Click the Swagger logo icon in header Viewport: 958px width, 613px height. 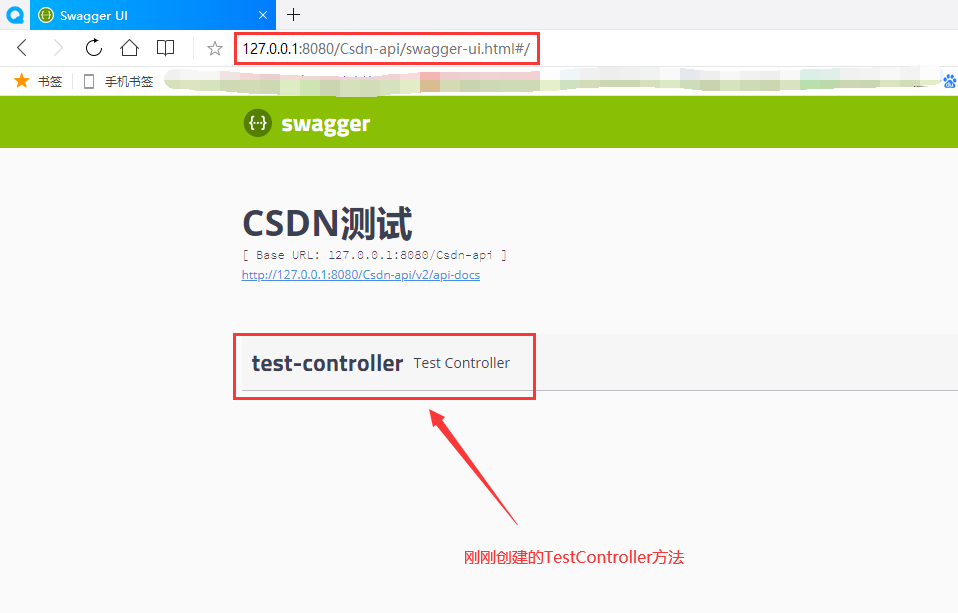[x=258, y=123]
